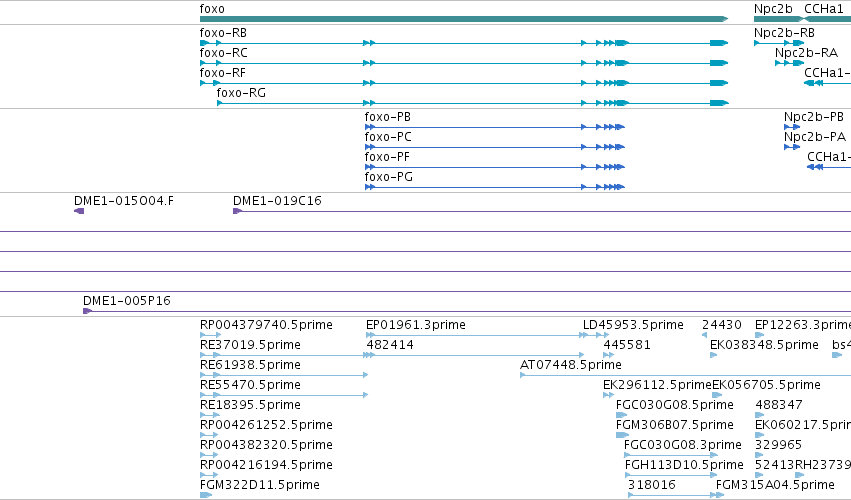Click the 24430 reverse arrow glyph
Viewport: 851px width, 500px height.
[704, 335]
